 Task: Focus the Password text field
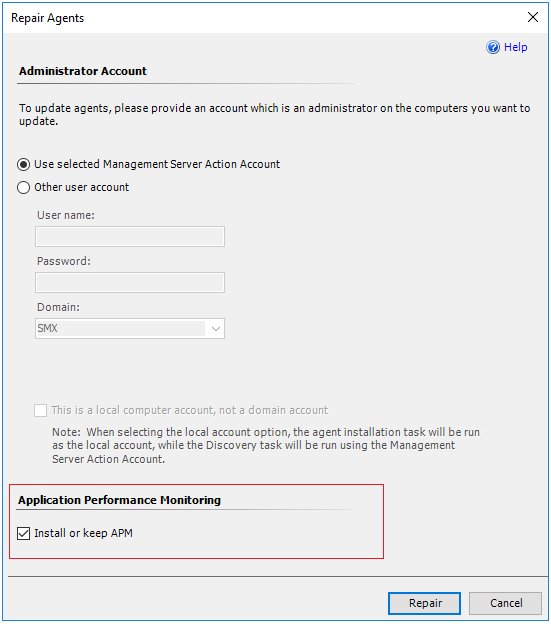point(130,283)
